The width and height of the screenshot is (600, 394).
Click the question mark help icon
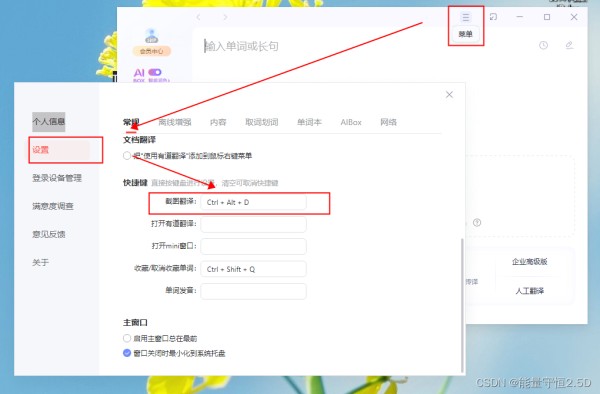(x=477, y=222)
